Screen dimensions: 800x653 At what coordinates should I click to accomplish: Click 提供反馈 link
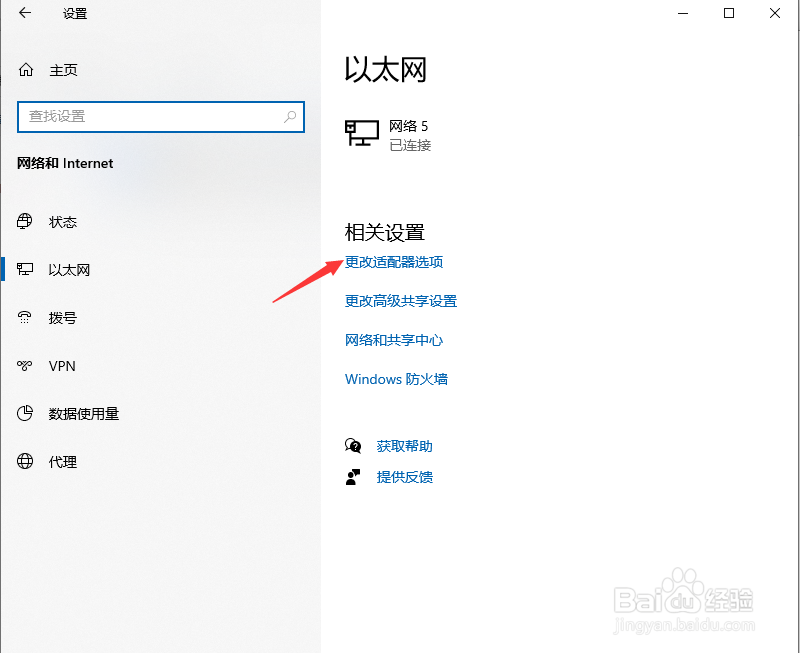(x=405, y=477)
